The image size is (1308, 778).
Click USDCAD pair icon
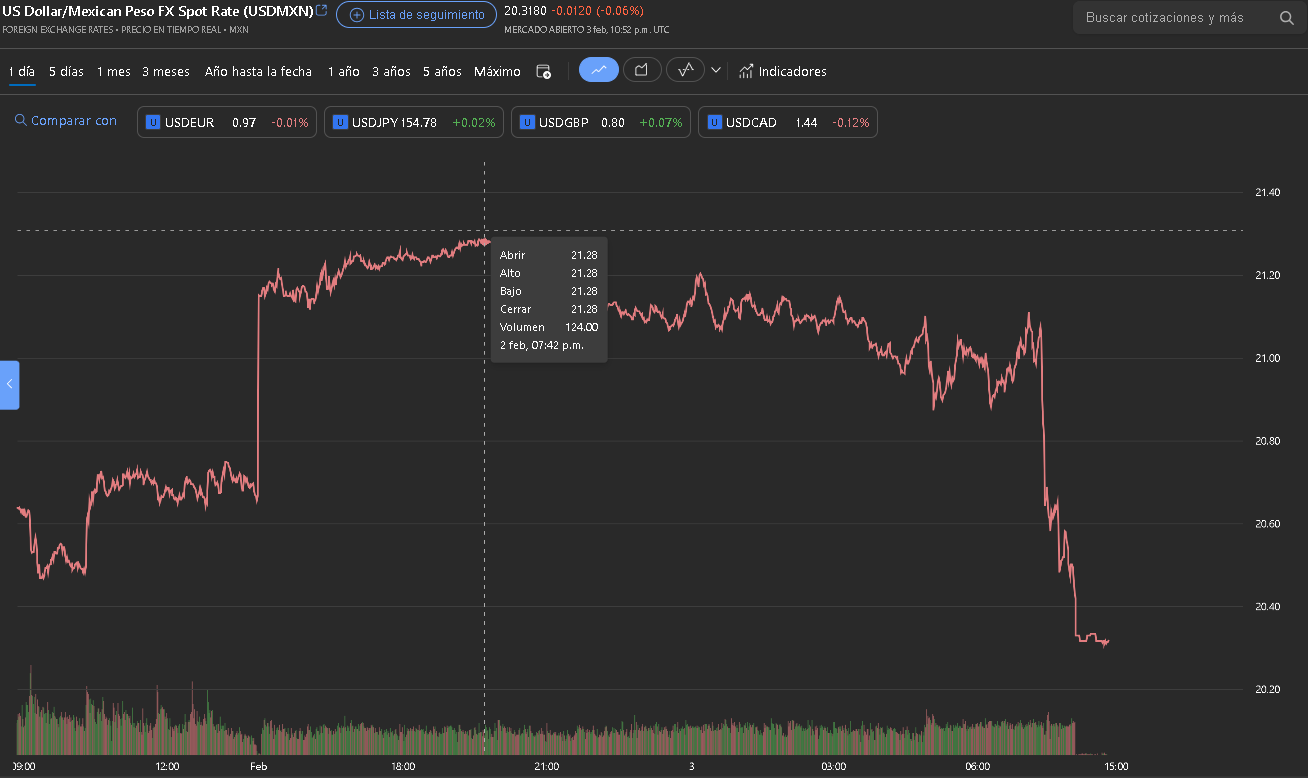714,122
